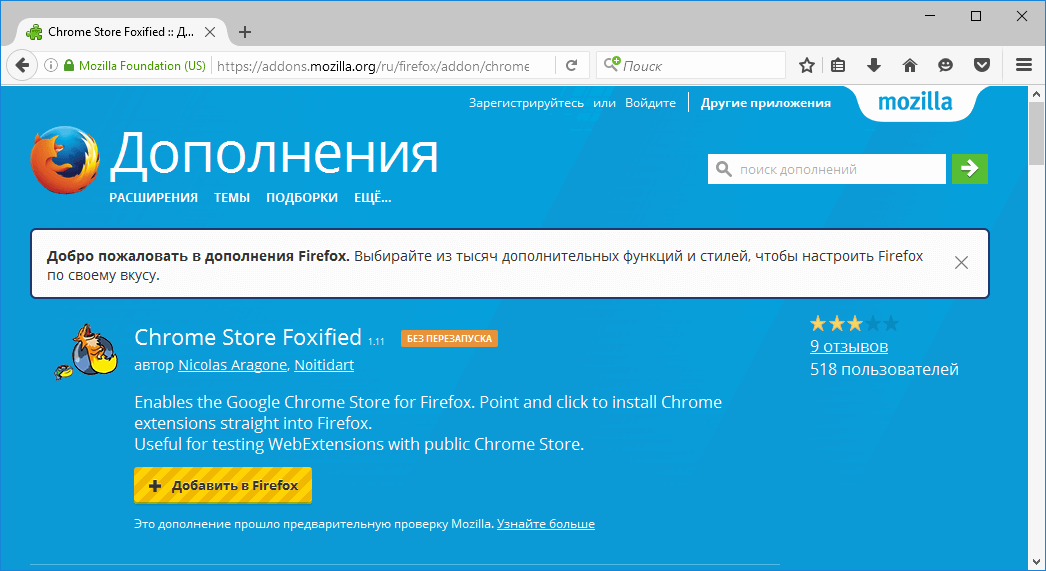Click the Chrome Store Foxified add-on icon
The height and width of the screenshot is (571, 1046).
click(x=87, y=352)
